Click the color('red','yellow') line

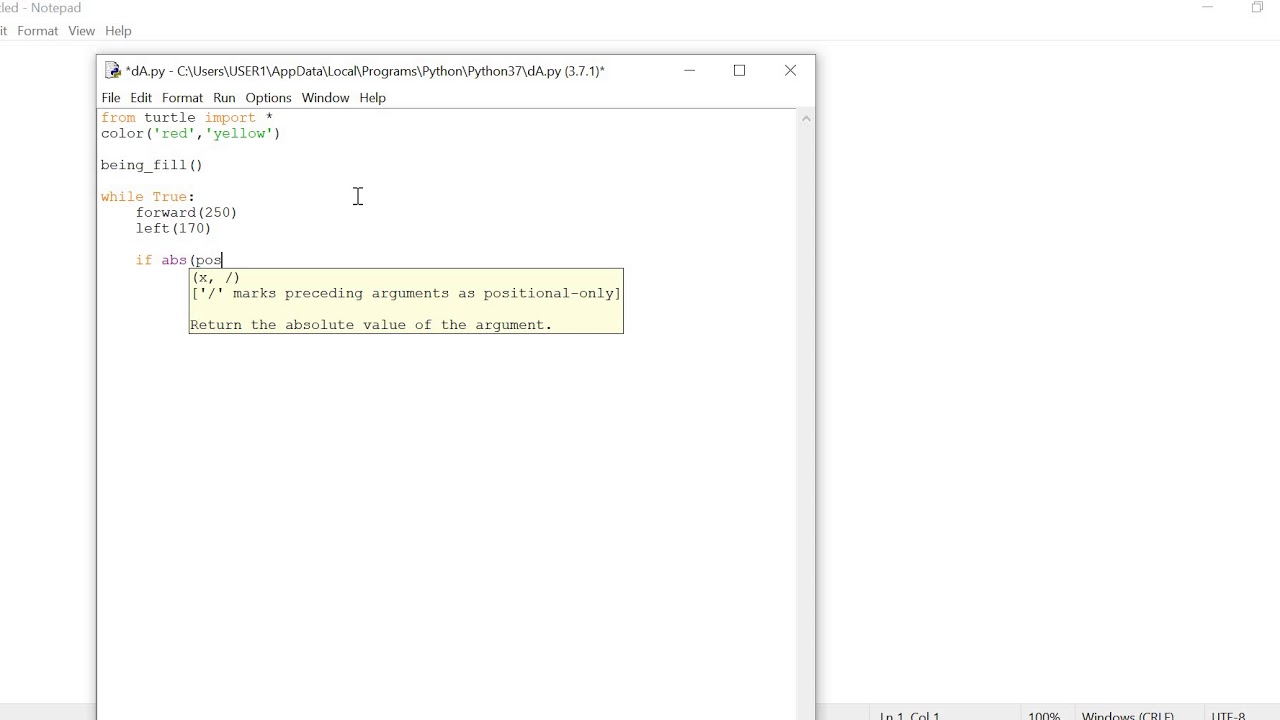pyautogui.click(x=190, y=134)
